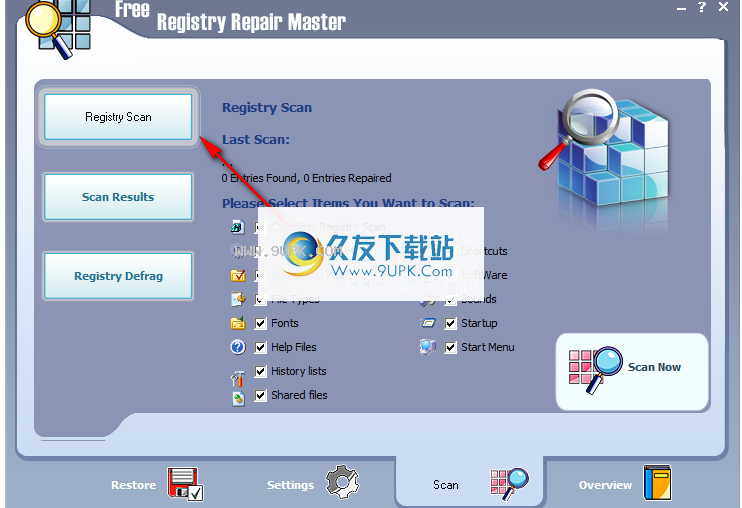Click the Fonts folder icon
Viewport: 742px width, 508px height.
point(238,323)
